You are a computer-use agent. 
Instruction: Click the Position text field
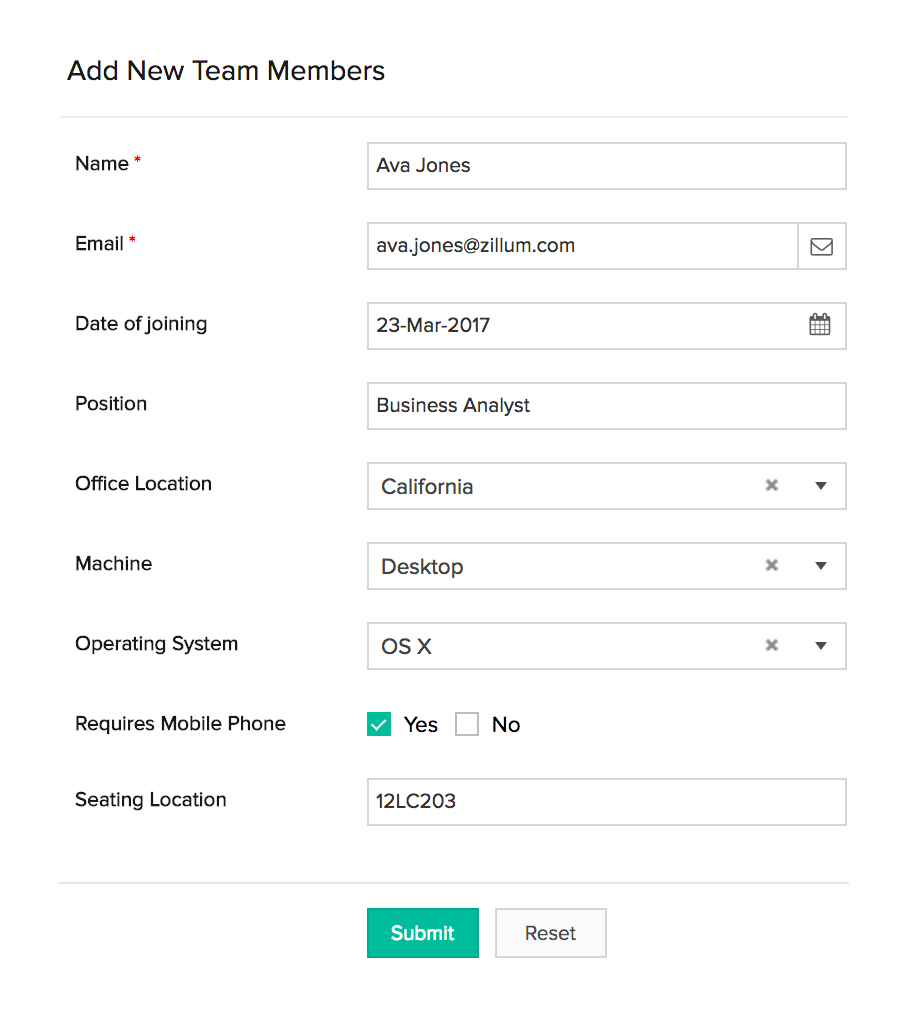(606, 406)
